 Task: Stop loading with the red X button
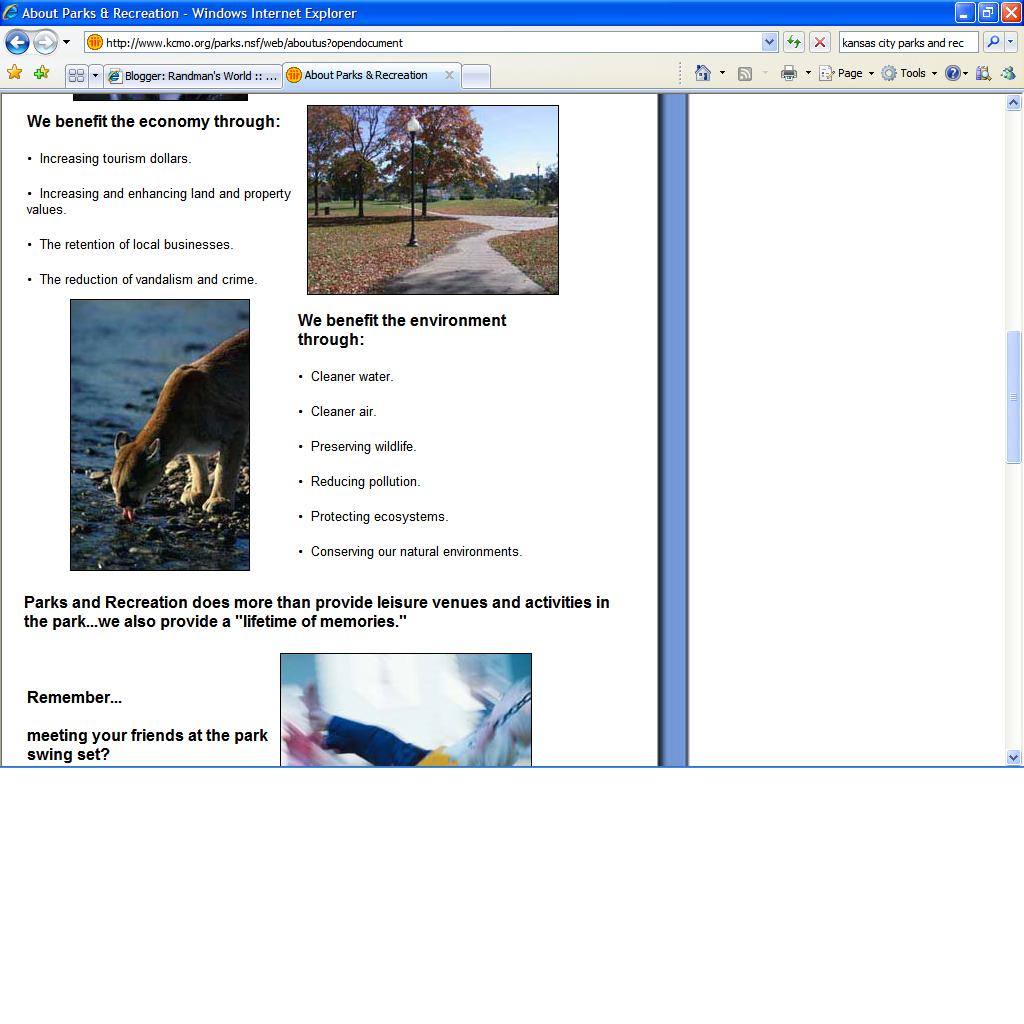(820, 42)
